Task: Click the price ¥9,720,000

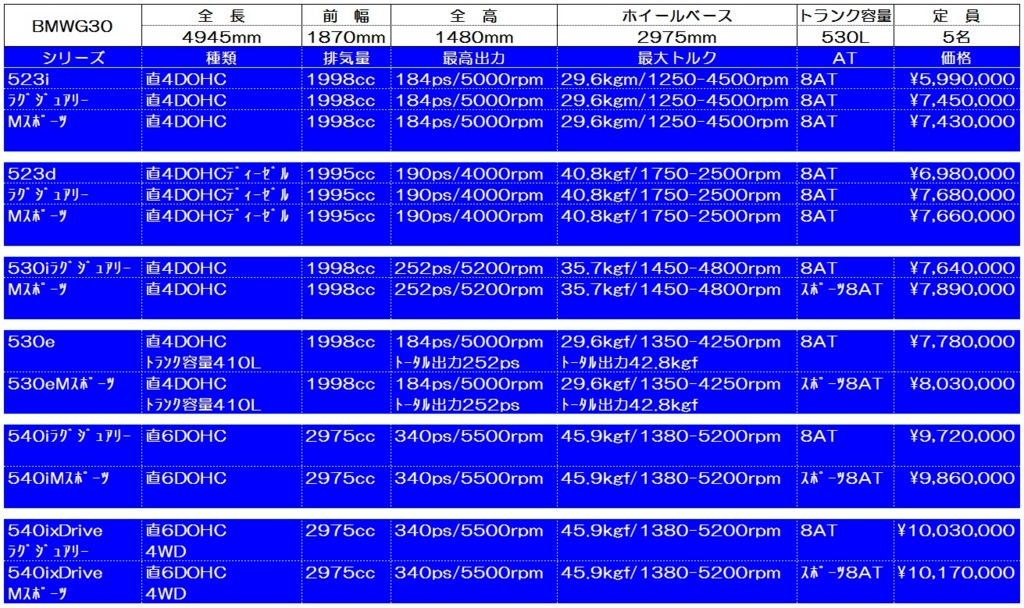Action: [962, 436]
